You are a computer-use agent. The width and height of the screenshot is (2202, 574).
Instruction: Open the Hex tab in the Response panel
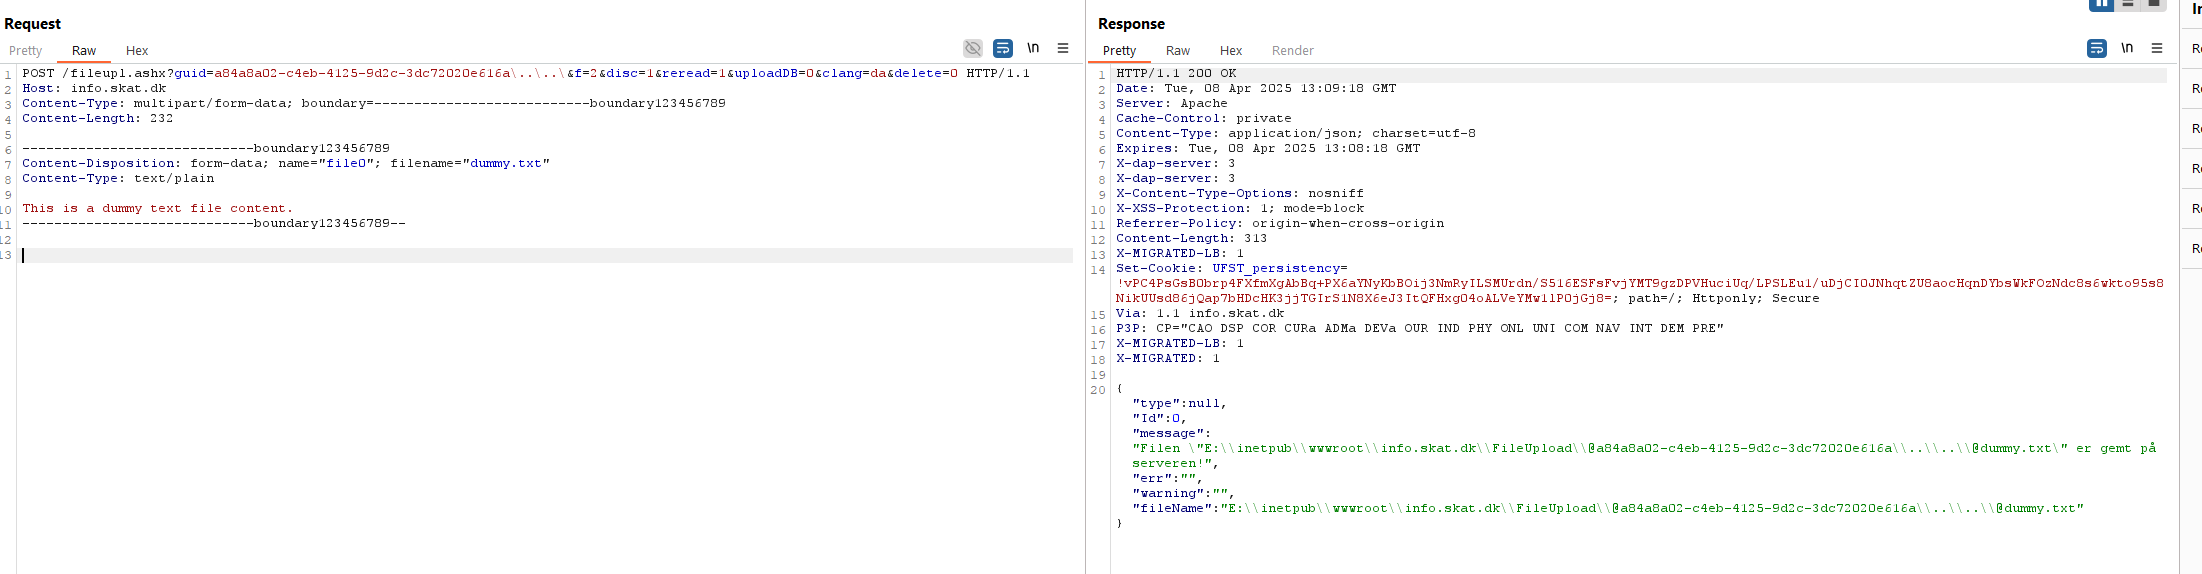[1231, 51]
